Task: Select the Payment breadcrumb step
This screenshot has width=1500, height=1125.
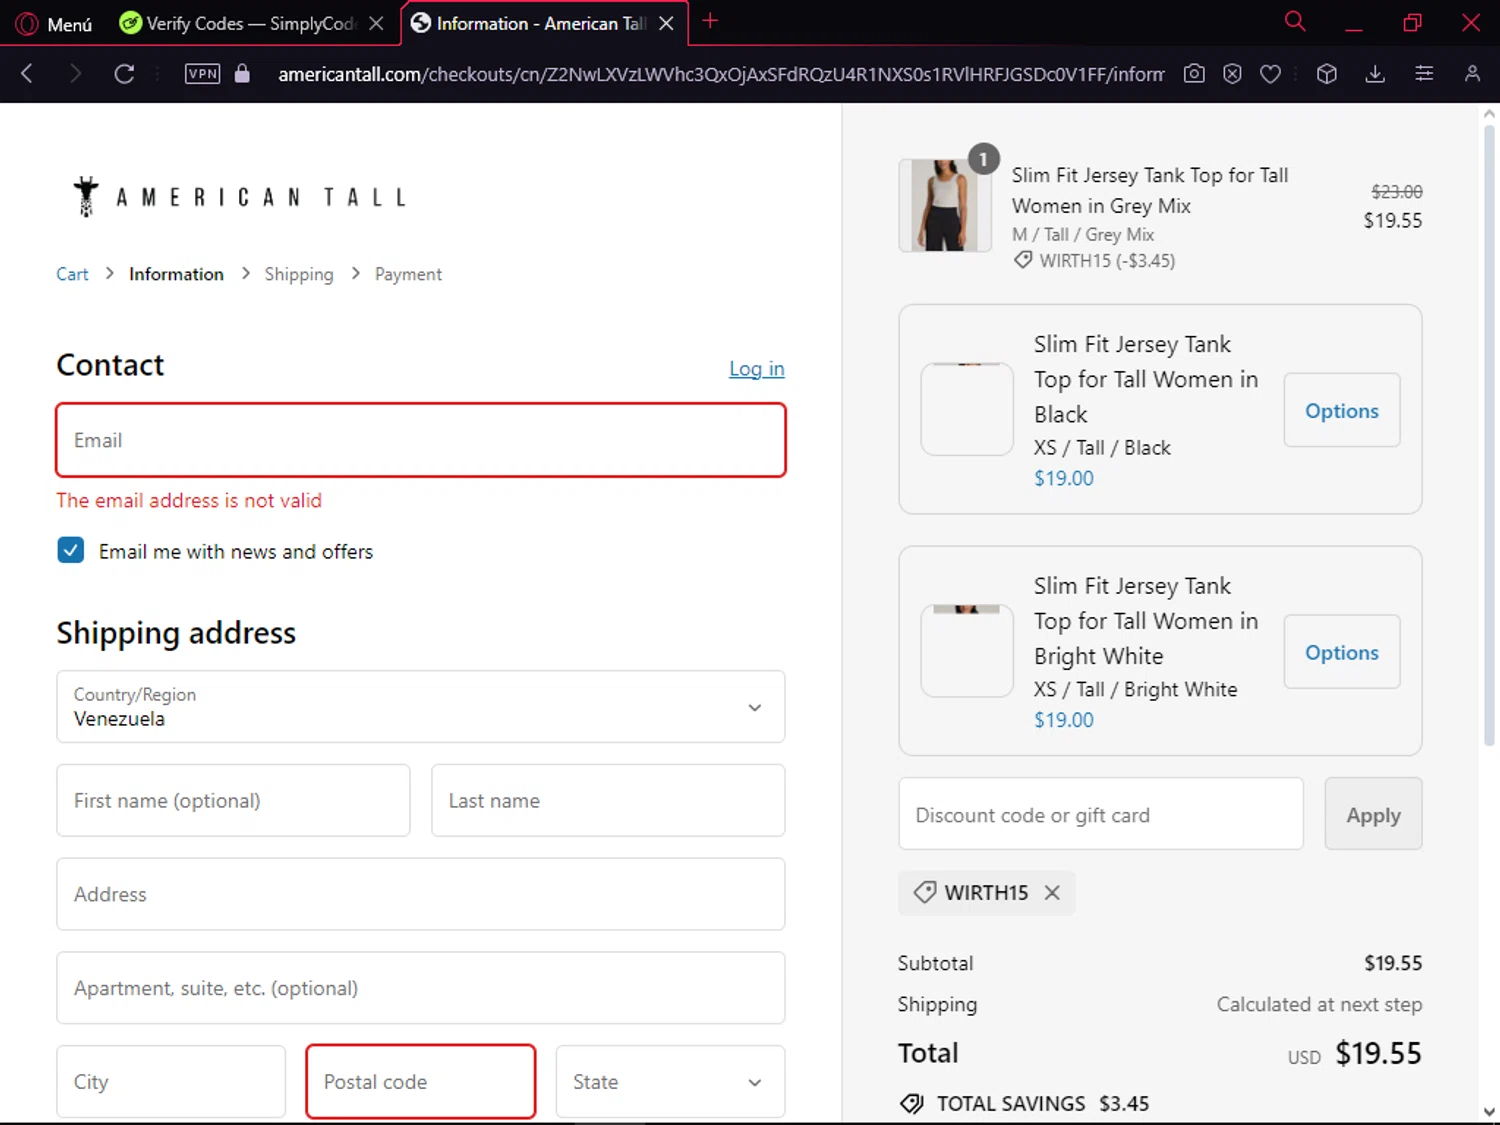Action: coord(408,274)
